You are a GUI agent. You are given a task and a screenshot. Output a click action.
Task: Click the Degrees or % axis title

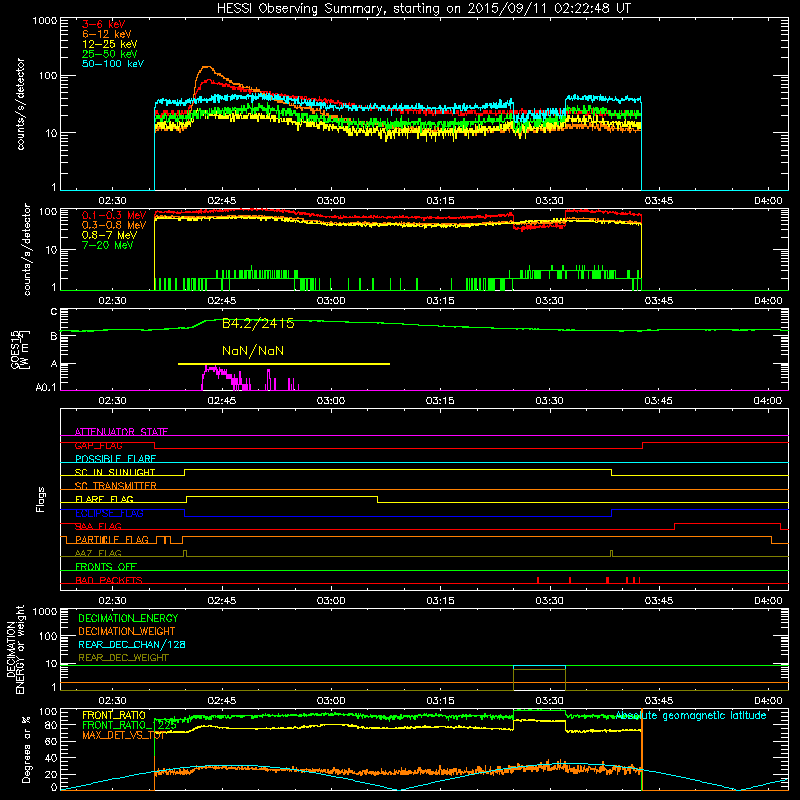pyautogui.click(x=26, y=749)
